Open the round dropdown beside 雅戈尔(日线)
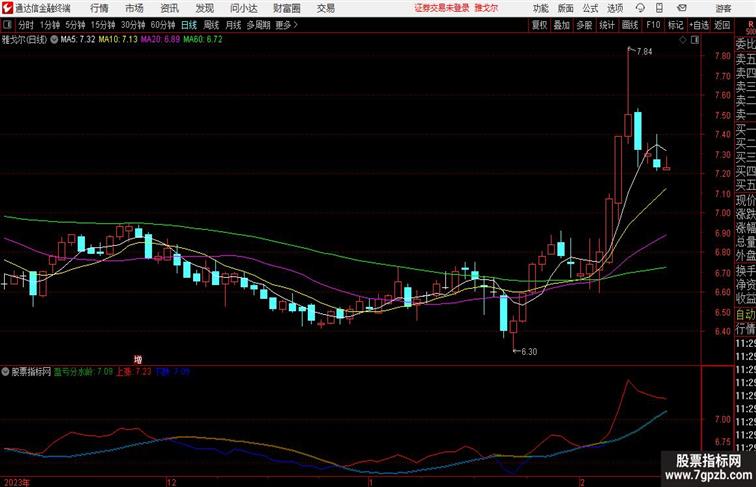Screen dimensions: 756x487 (54, 40)
